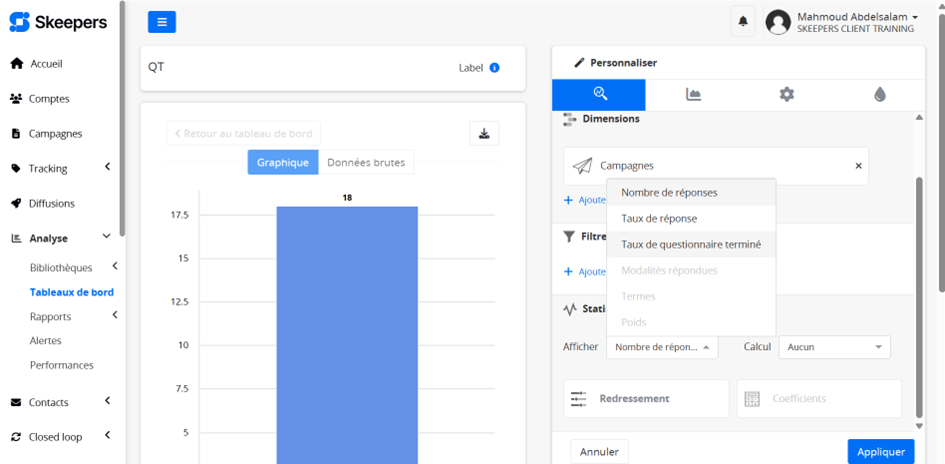
Task: Open the chart type tab icon
Action: (x=693, y=94)
